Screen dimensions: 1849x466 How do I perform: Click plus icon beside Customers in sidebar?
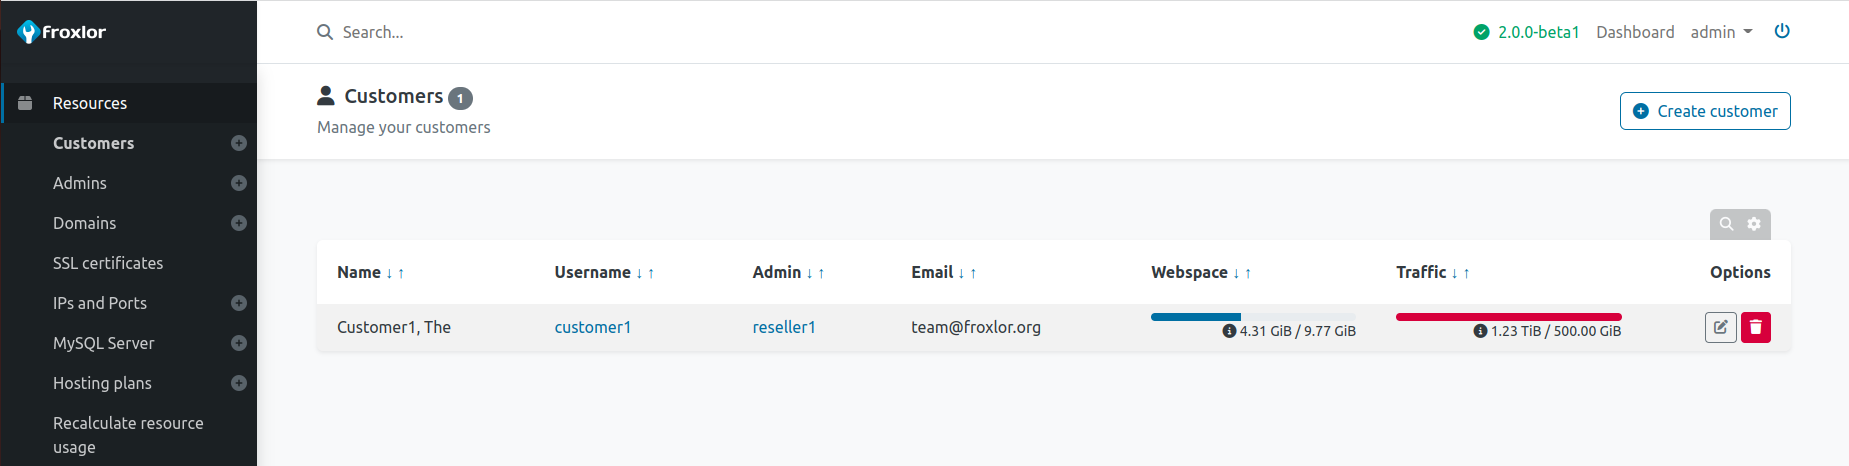click(238, 143)
